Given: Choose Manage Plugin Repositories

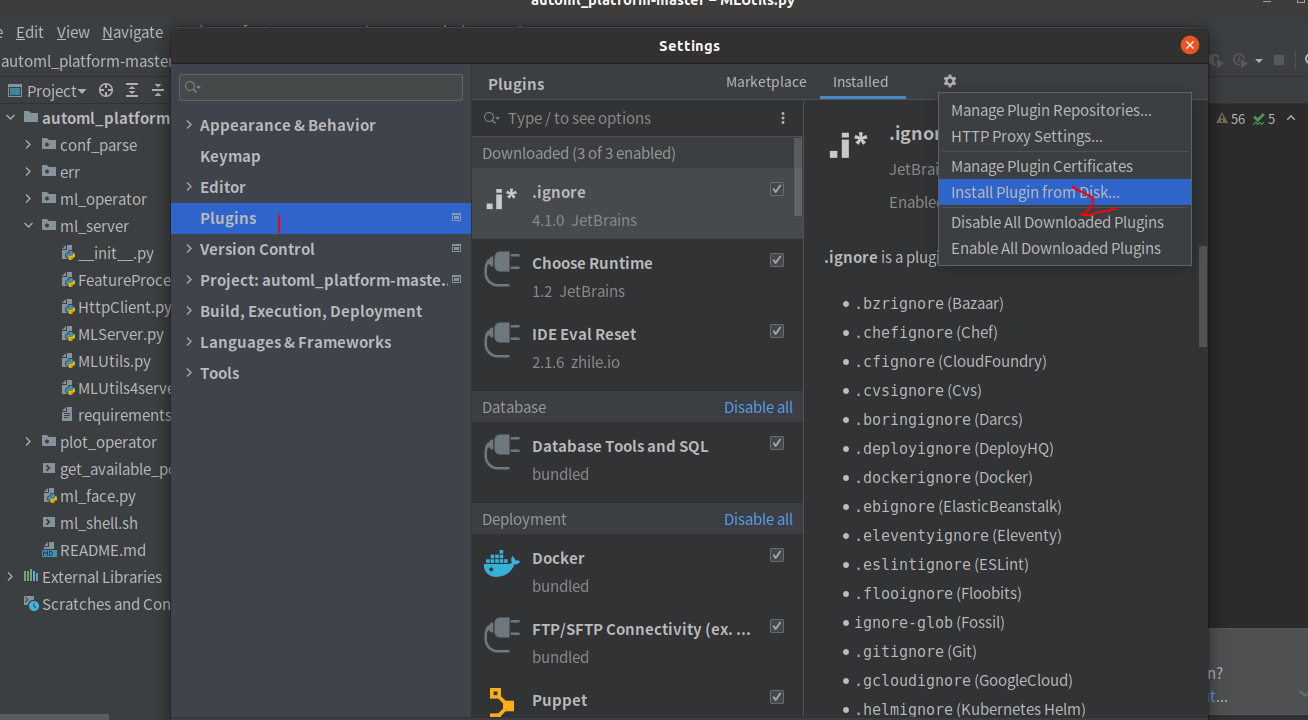Looking at the screenshot, I should click(x=1065, y=110).
